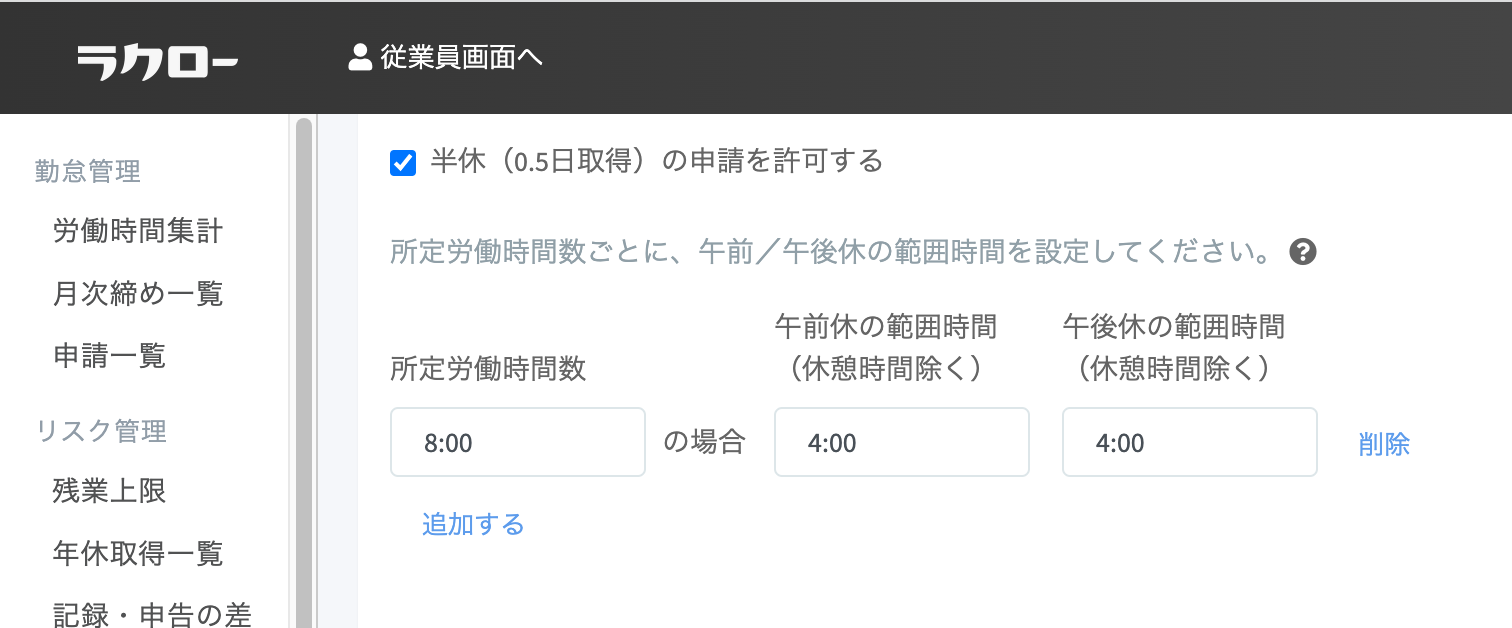Go to 従業員画面へ link
Image resolution: width=1512 pixels, height=628 pixels.
pos(461,58)
